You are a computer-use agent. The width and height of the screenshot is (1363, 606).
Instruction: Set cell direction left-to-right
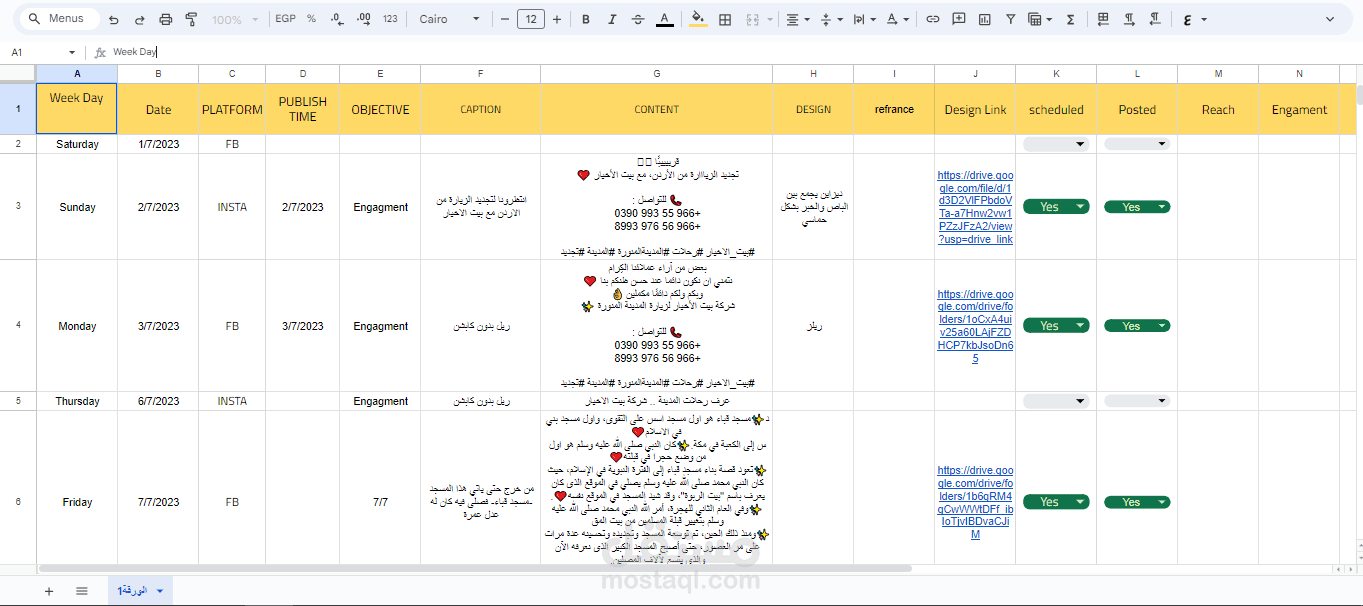(x=1129, y=19)
